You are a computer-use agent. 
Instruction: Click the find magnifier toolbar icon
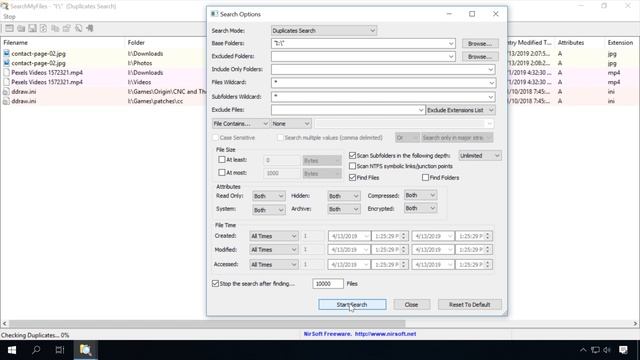pyautogui.click(x=78, y=28)
